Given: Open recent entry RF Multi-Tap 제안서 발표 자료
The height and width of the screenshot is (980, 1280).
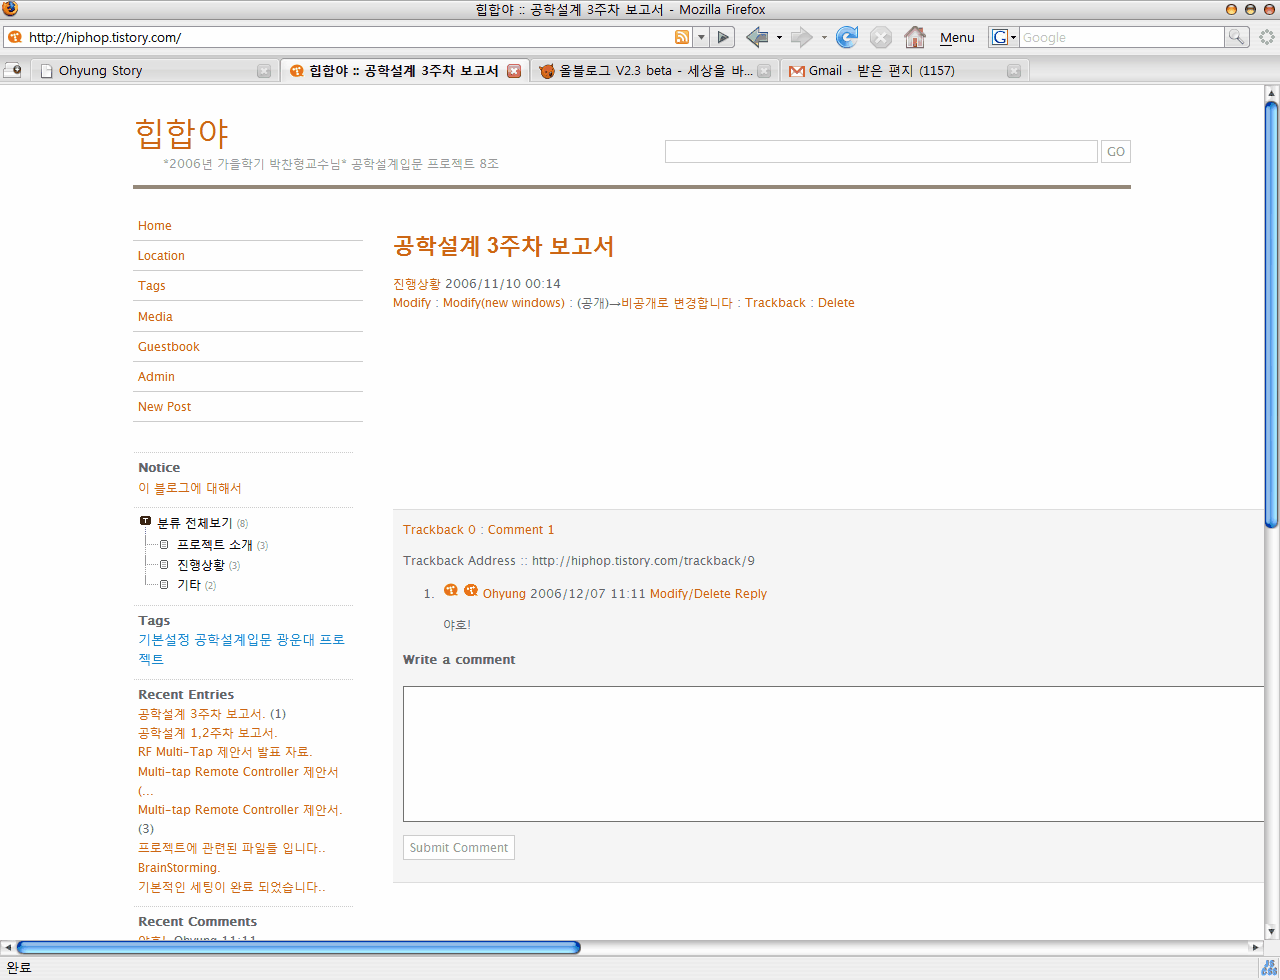Looking at the screenshot, I should click(225, 752).
